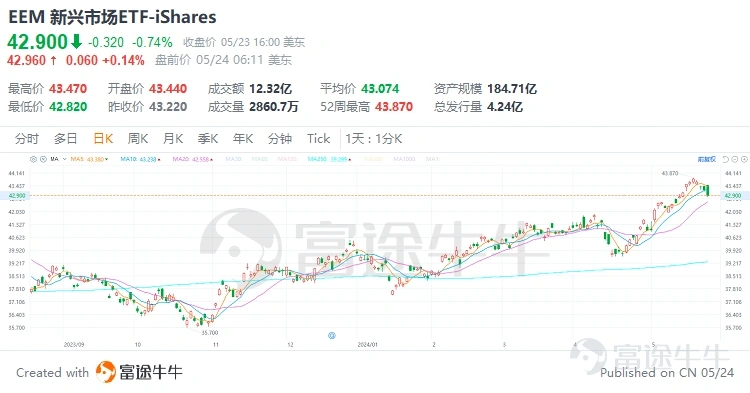Open the 1天 : 1分K interval selector
The image size is (750, 393).
pos(374,139)
